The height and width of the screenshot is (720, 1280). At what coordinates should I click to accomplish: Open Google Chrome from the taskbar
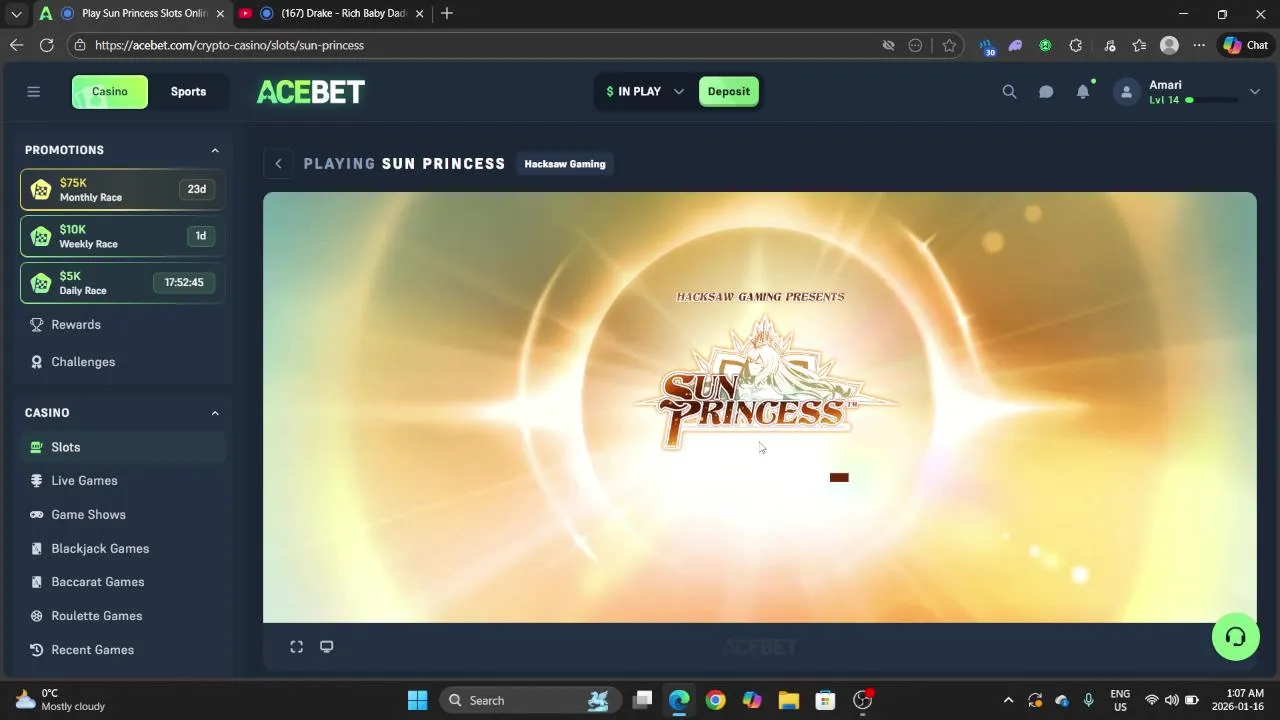point(715,700)
